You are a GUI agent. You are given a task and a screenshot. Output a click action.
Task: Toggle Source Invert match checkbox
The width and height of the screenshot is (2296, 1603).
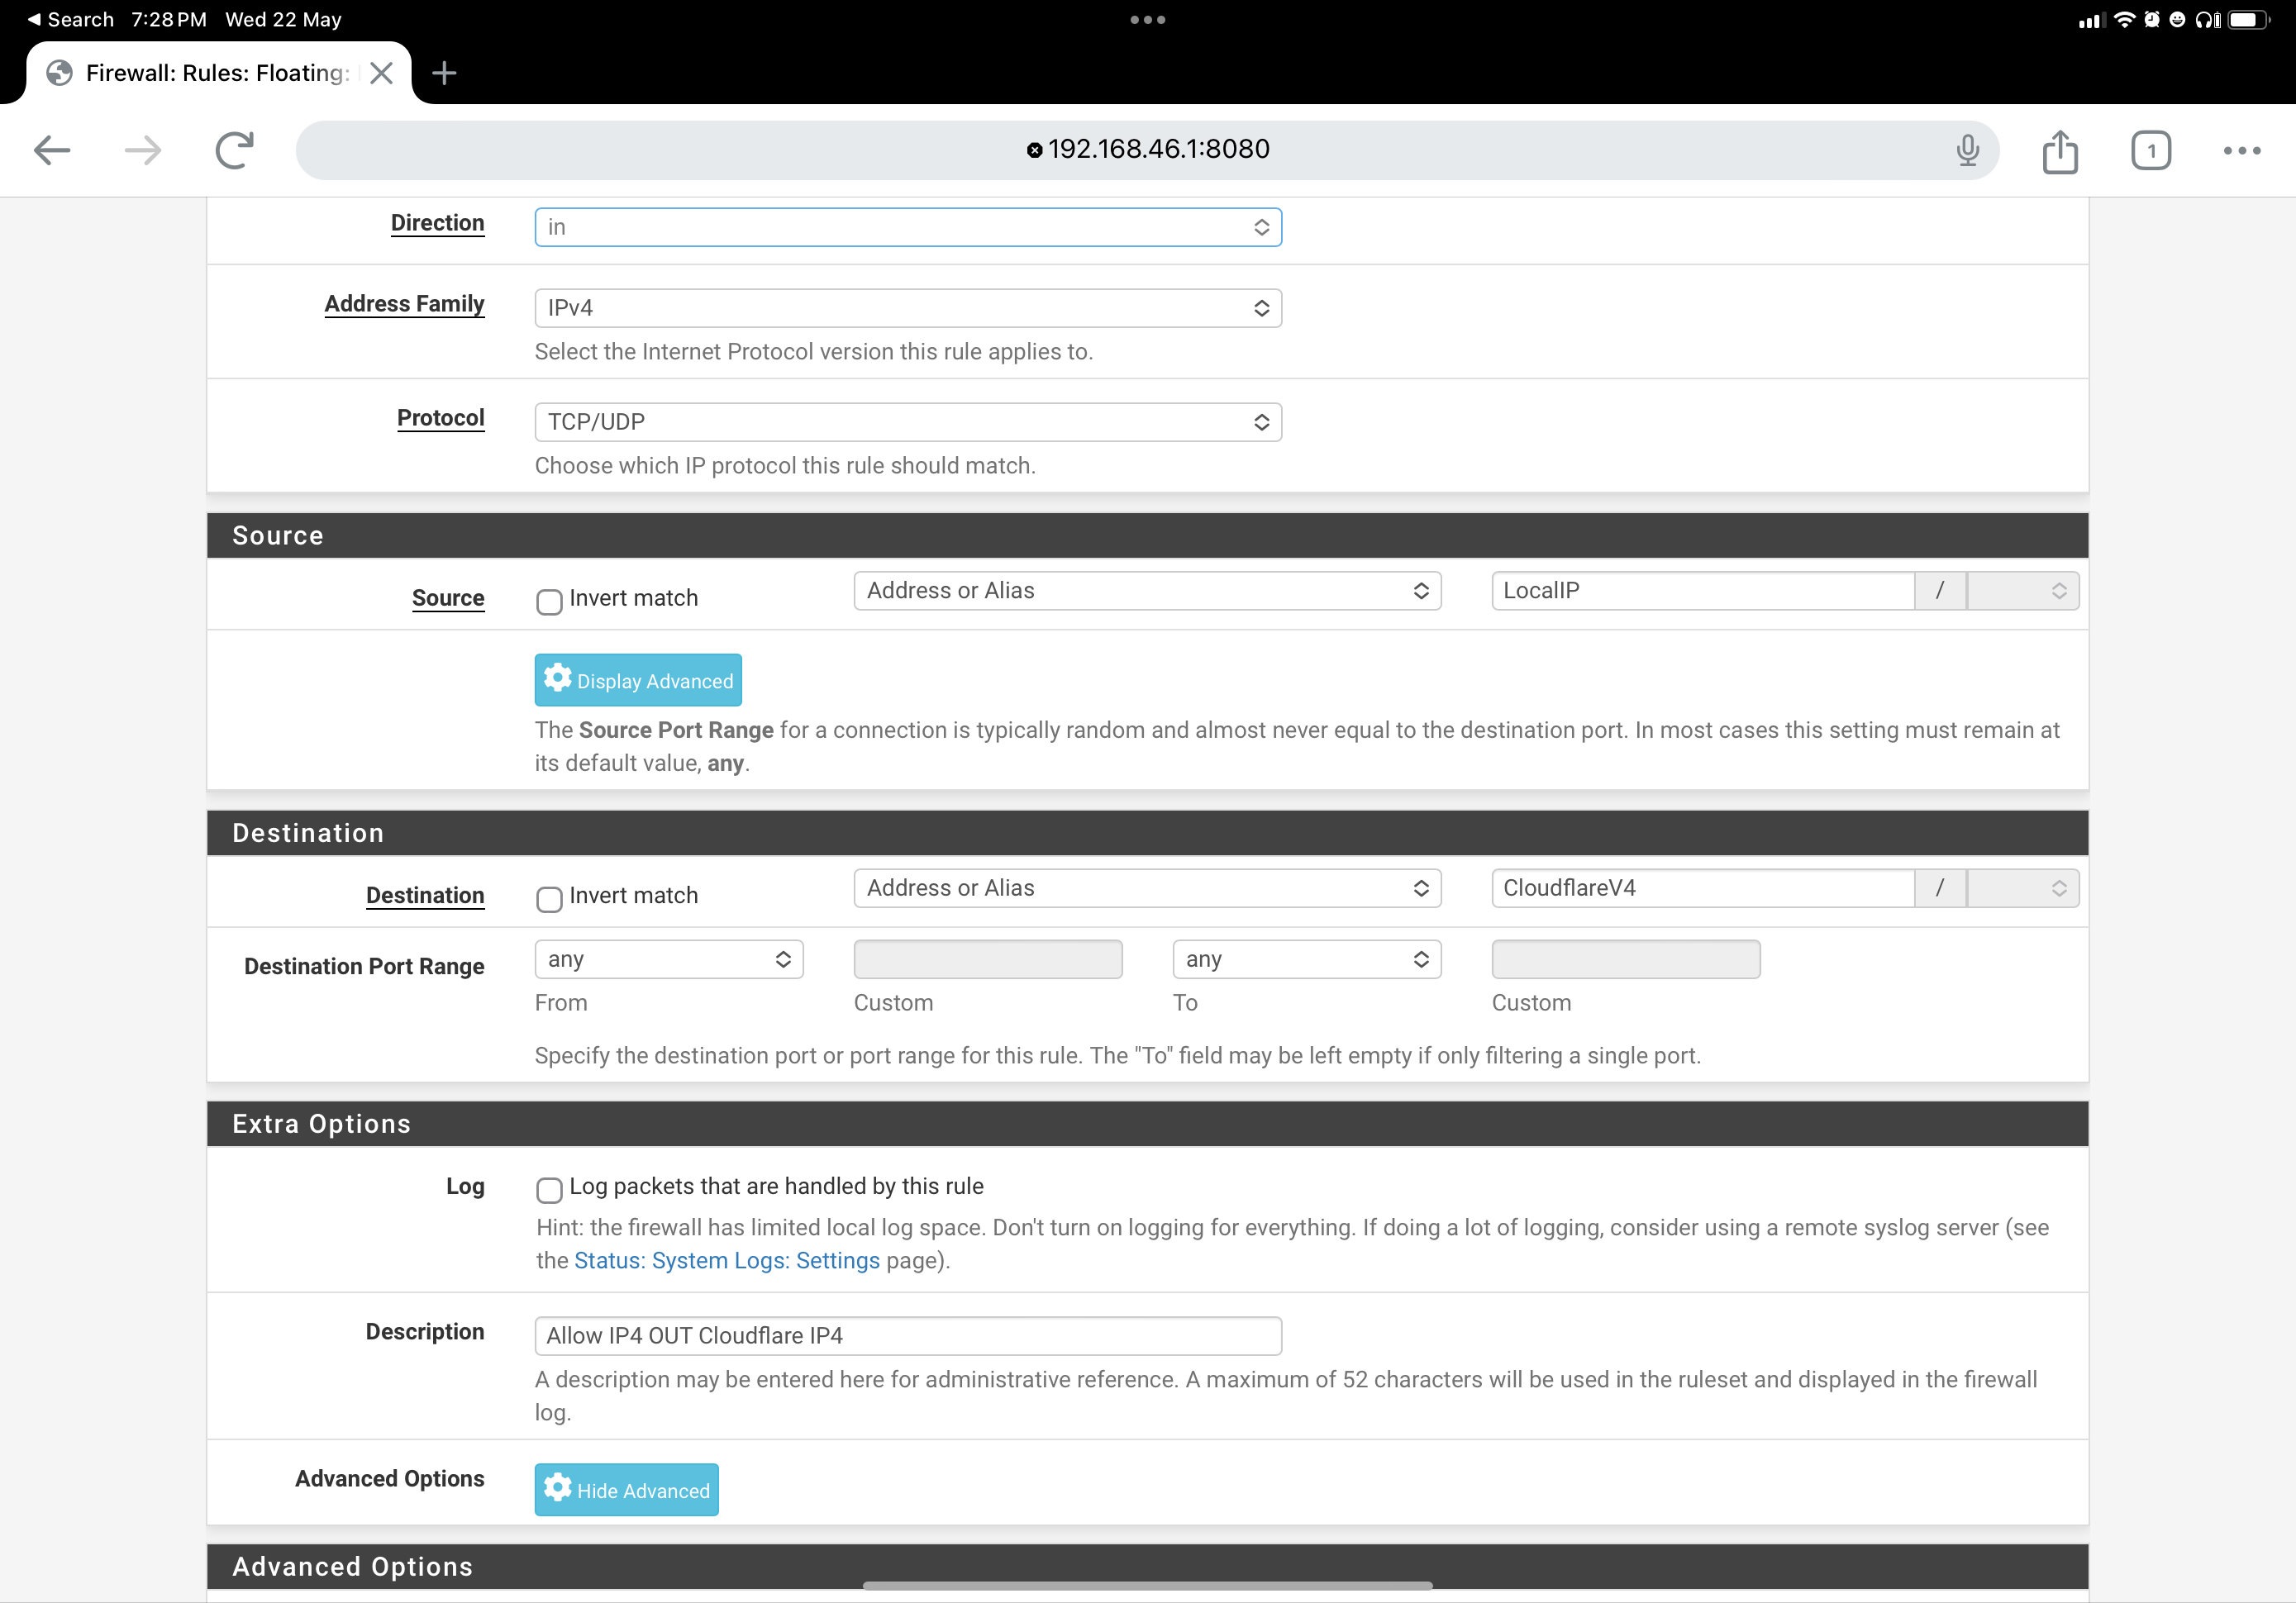pos(549,602)
